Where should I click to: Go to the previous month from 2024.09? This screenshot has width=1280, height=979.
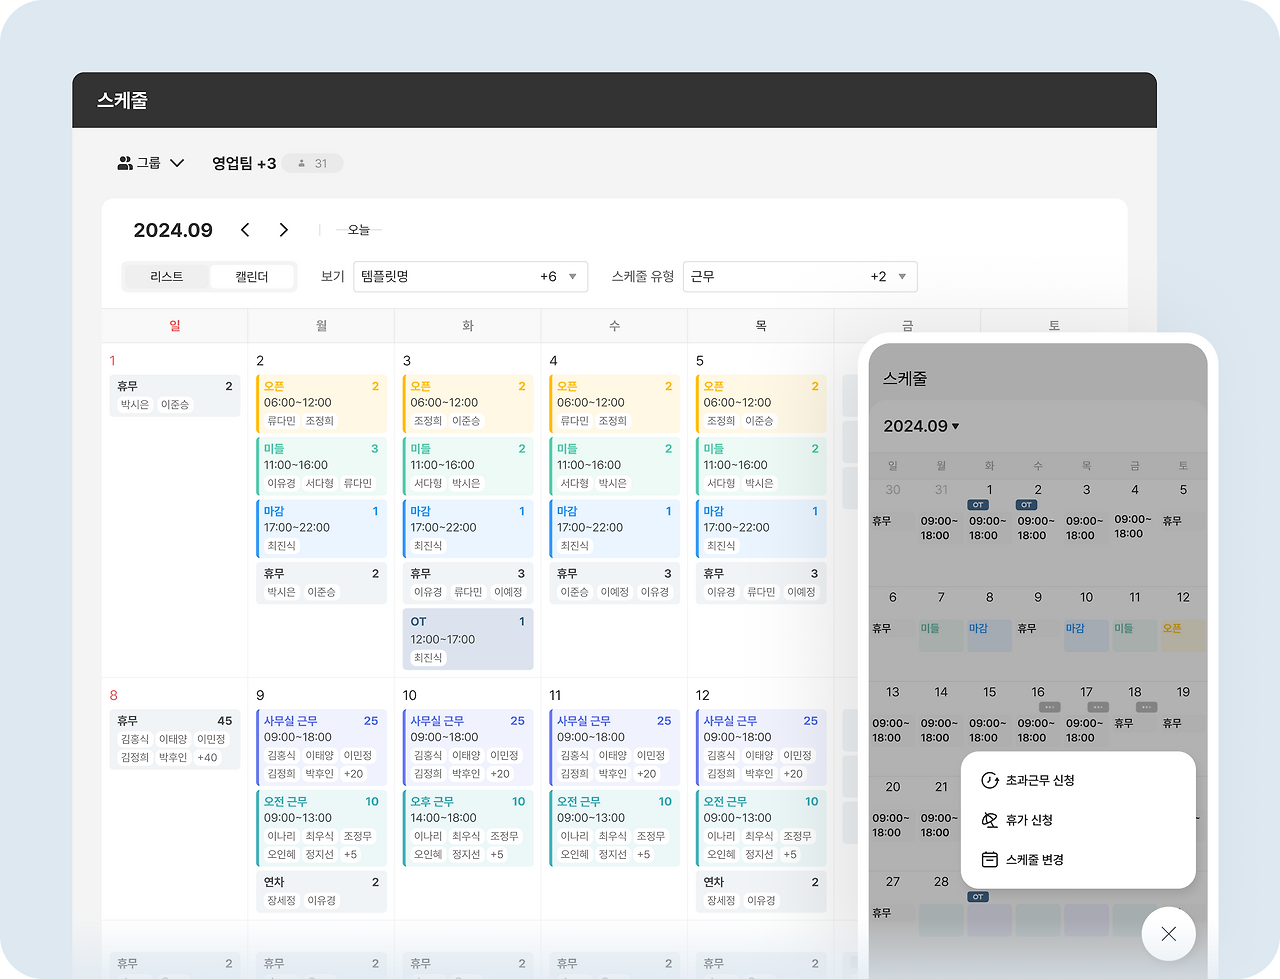coord(245,230)
